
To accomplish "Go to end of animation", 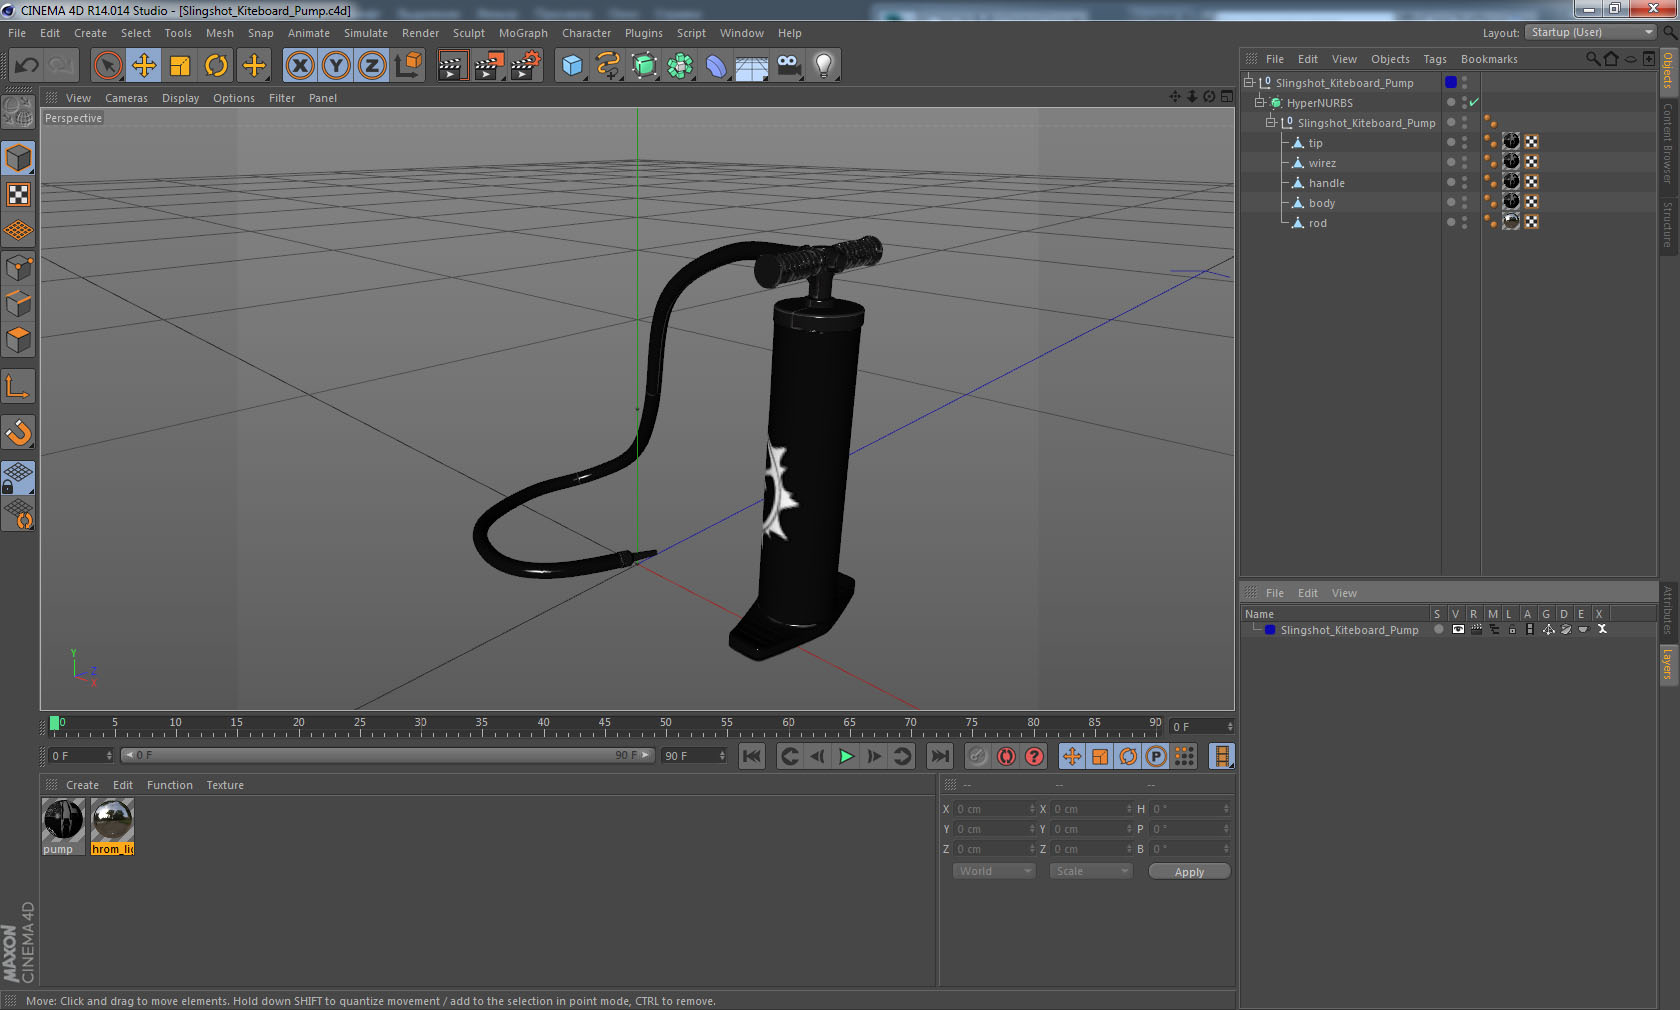I will (x=940, y=757).
